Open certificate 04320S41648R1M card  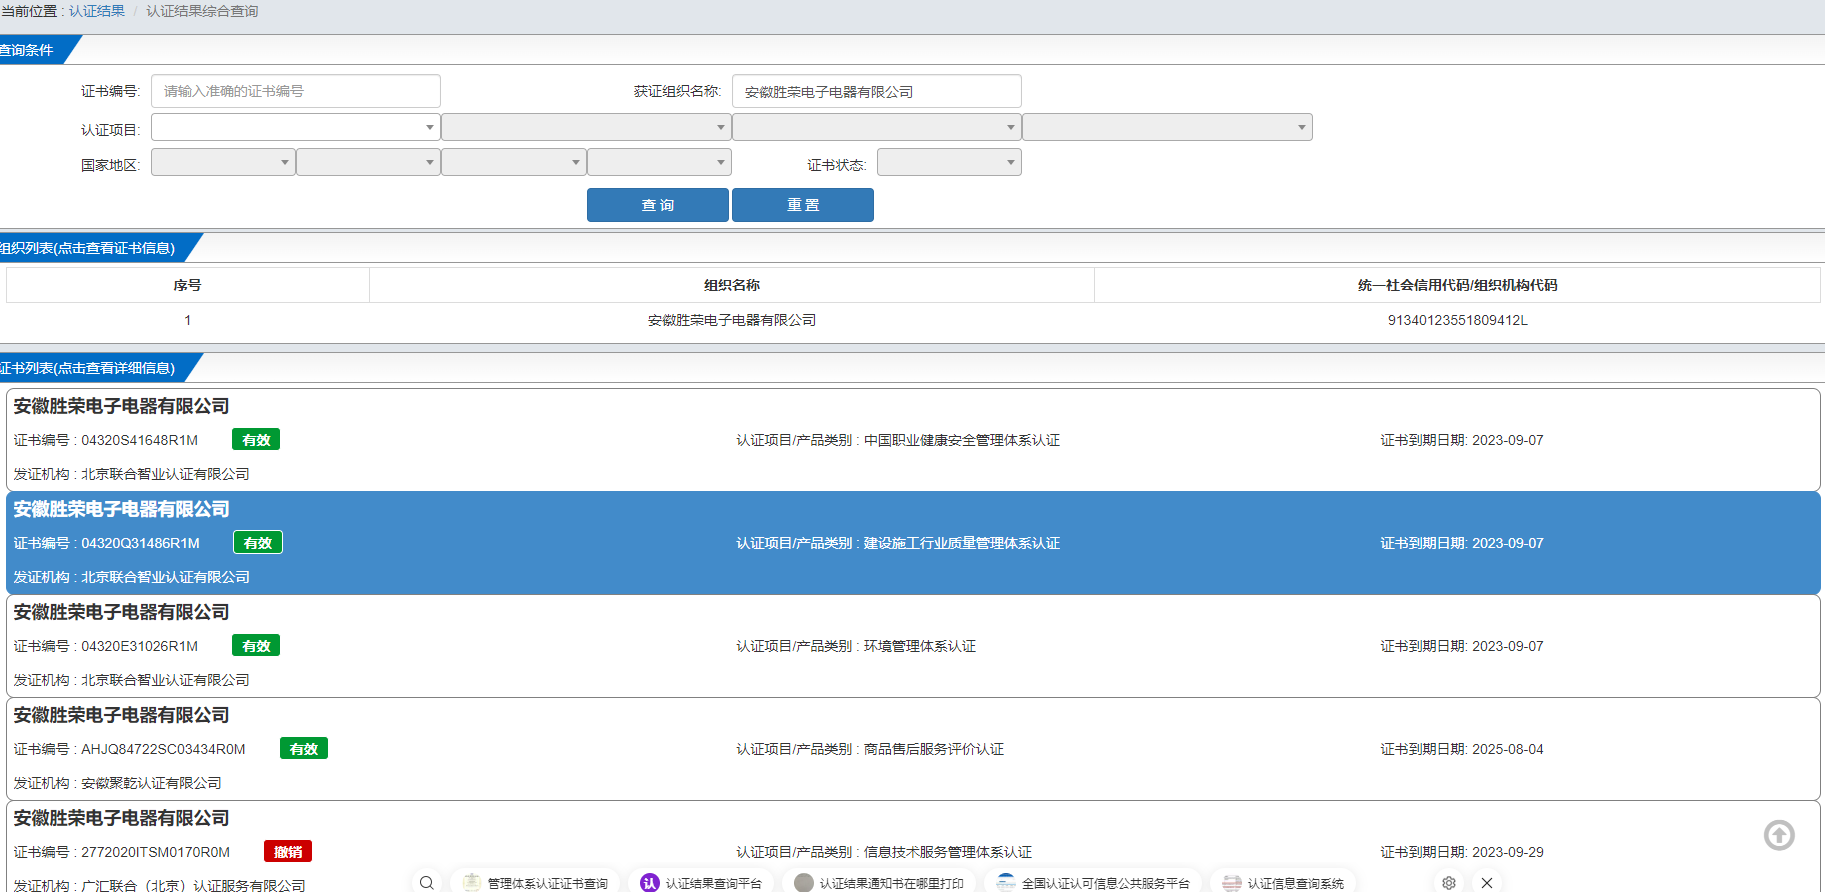click(x=912, y=440)
